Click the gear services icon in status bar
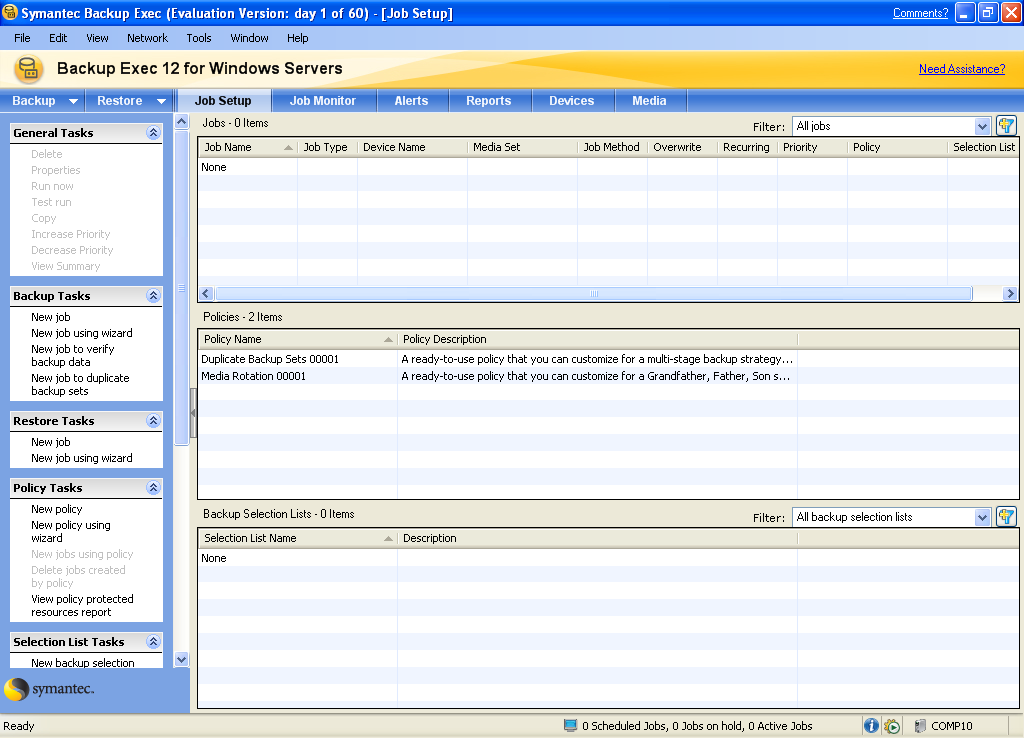The height and width of the screenshot is (738, 1024). (x=891, y=726)
